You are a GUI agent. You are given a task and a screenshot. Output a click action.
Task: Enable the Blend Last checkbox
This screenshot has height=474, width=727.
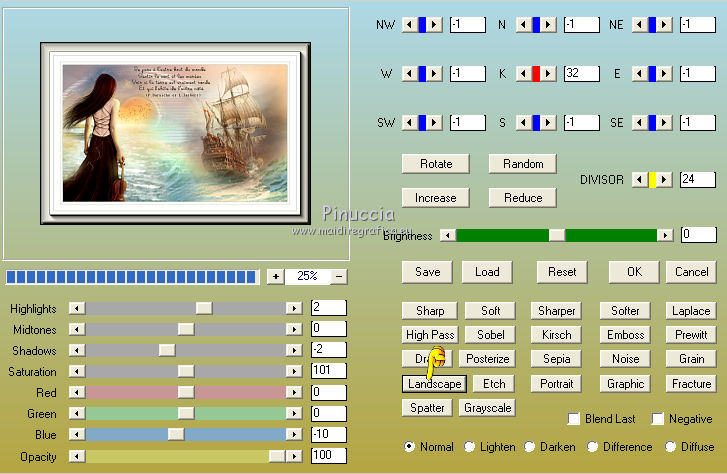574,419
